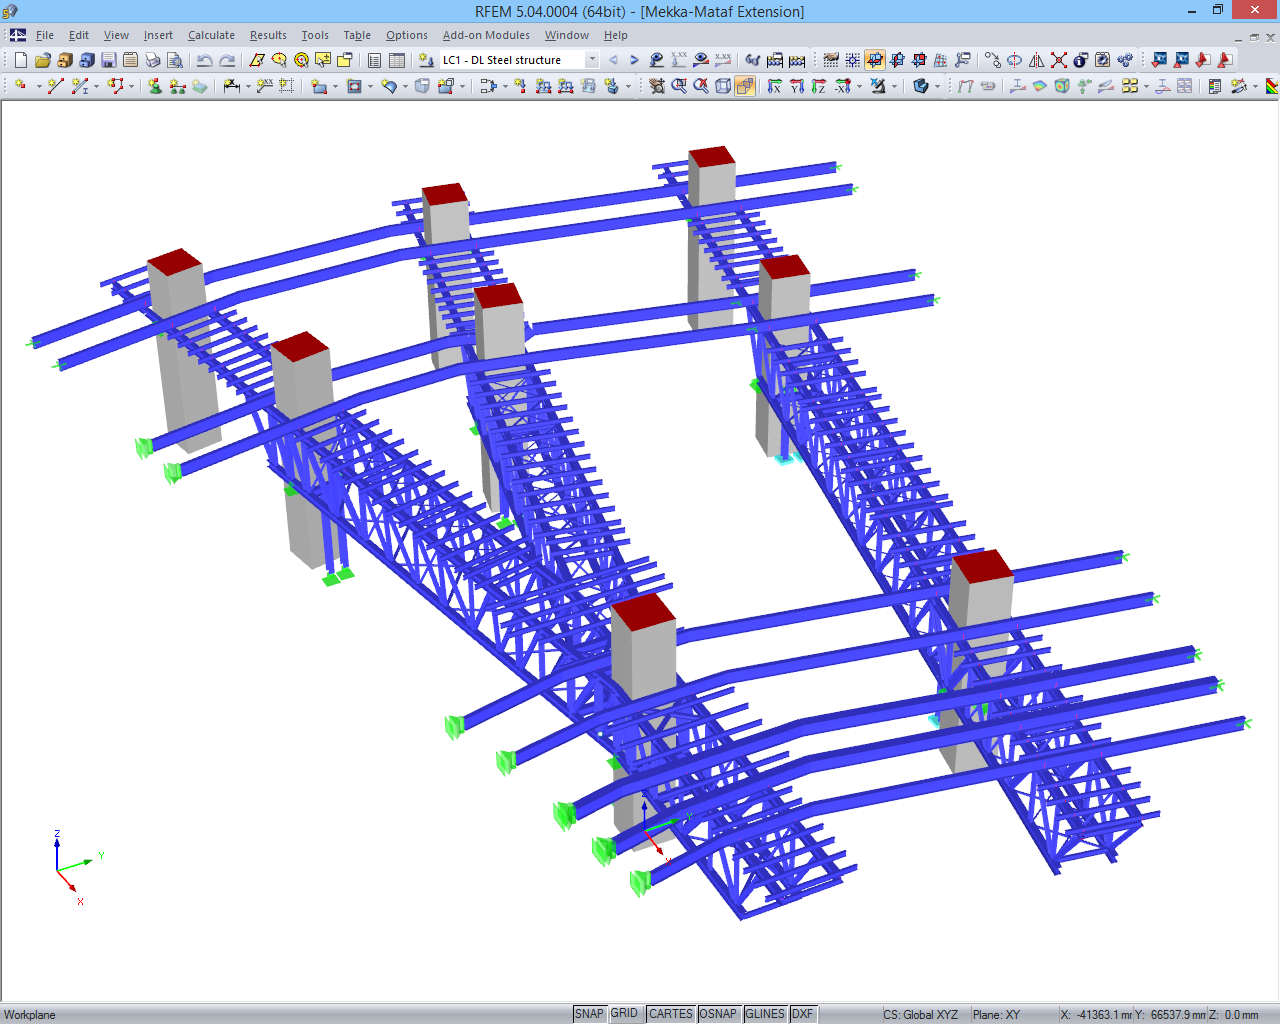Open the Window menu
The height and width of the screenshot is (1024, 1280).
[x=567, y=35]
